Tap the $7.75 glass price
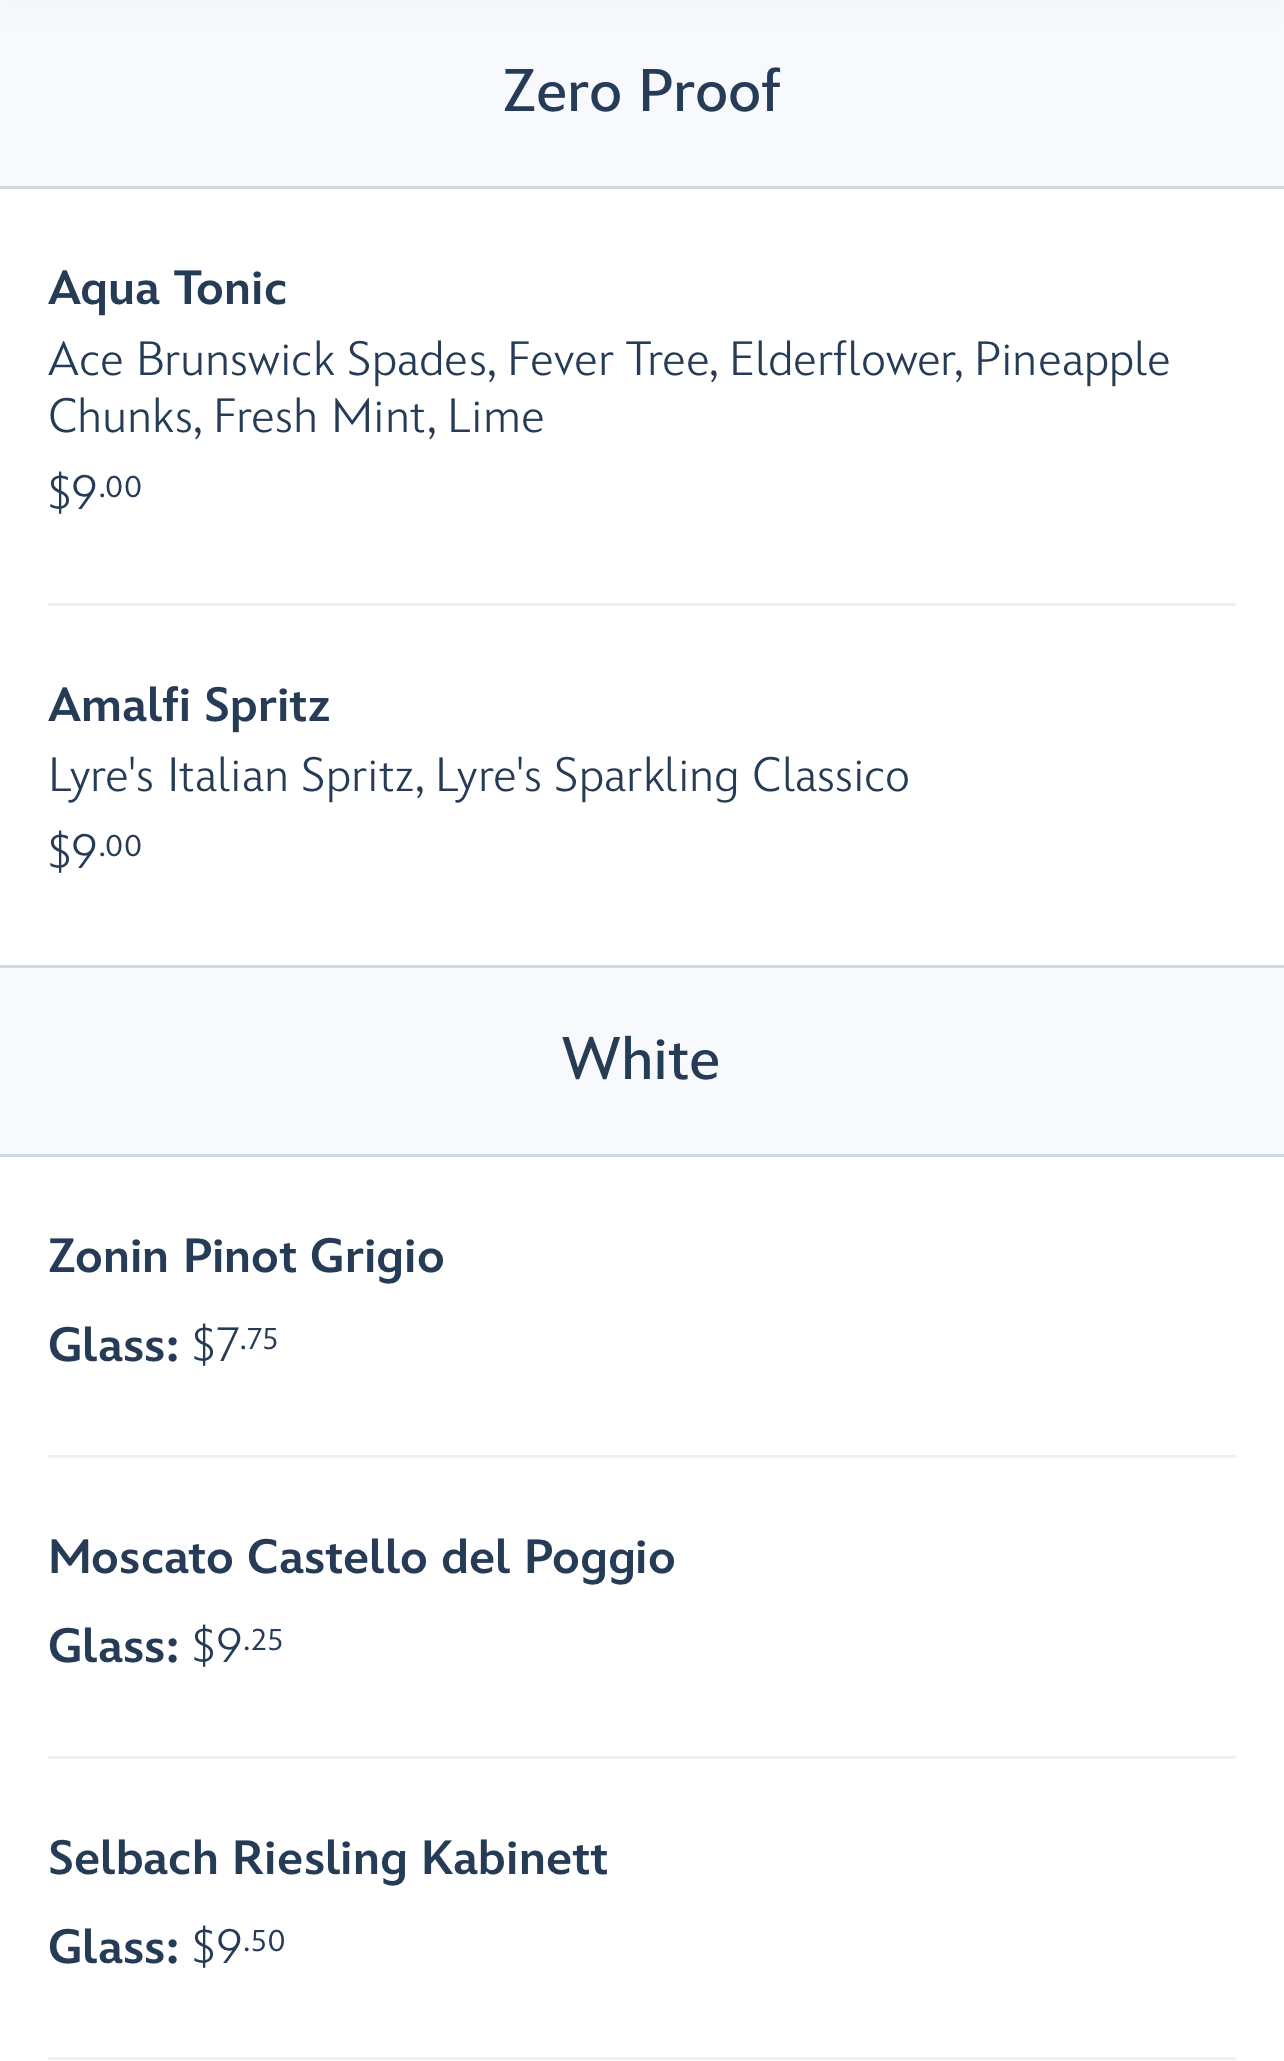 tap(235, 1344)
